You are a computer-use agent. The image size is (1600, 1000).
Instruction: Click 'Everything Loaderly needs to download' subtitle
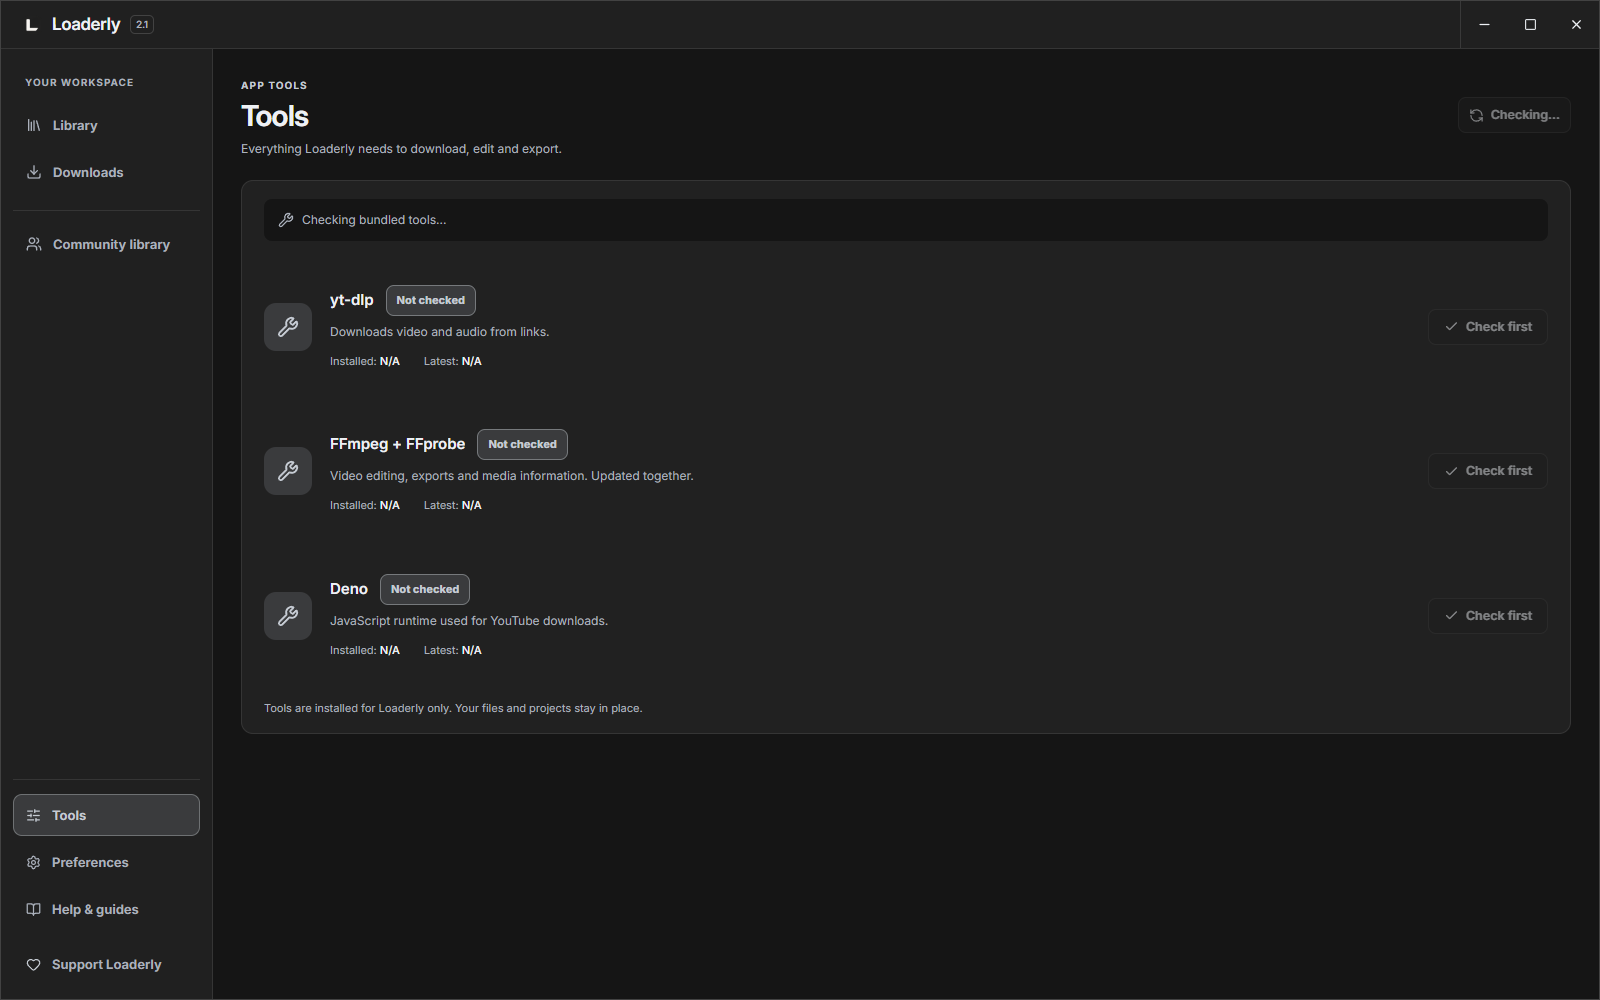pos(401,149)
